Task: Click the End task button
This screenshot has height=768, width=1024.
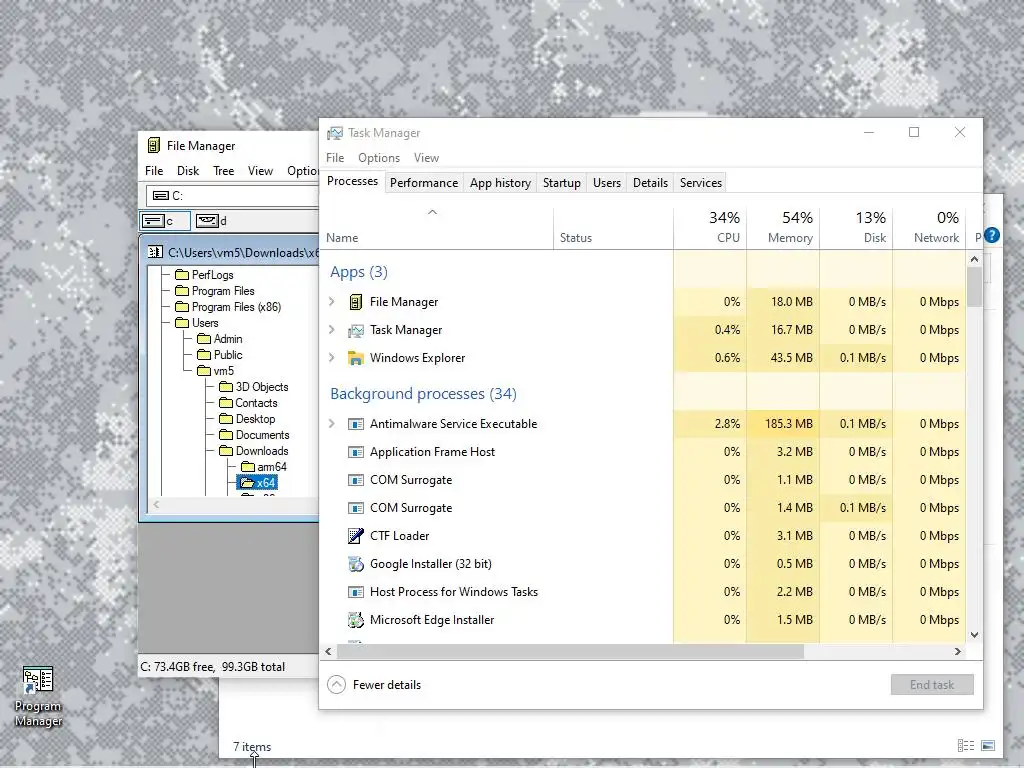Action: (932, 684)
